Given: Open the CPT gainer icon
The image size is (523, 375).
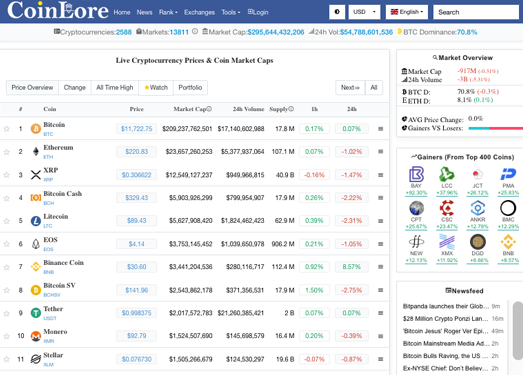Looking at the screenshot, I should pos(416,208).
